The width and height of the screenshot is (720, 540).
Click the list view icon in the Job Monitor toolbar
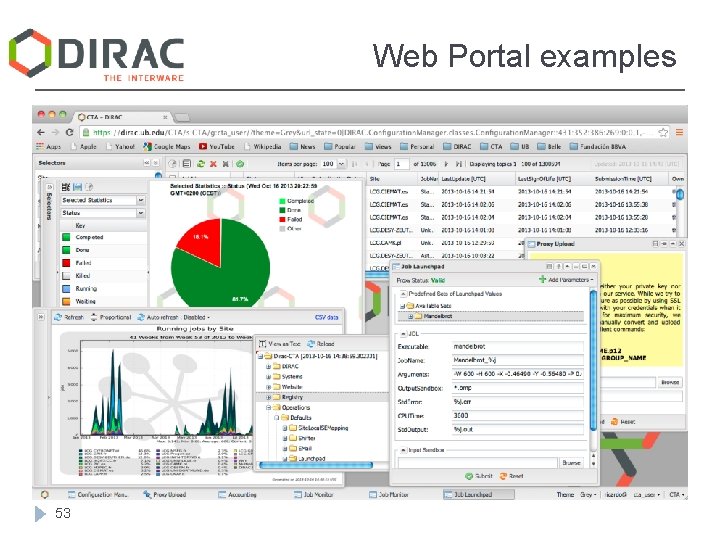187,163
